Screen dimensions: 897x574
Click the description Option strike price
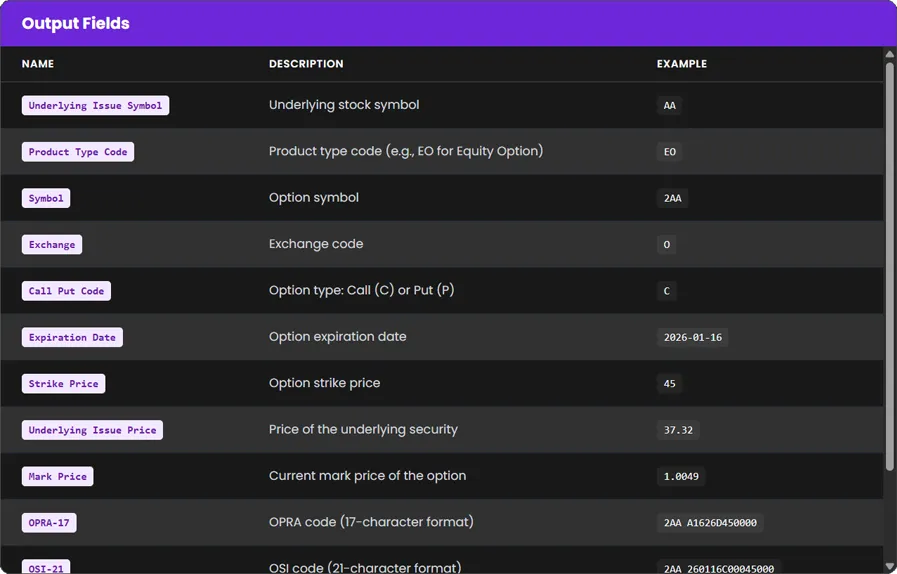[324, 383]
